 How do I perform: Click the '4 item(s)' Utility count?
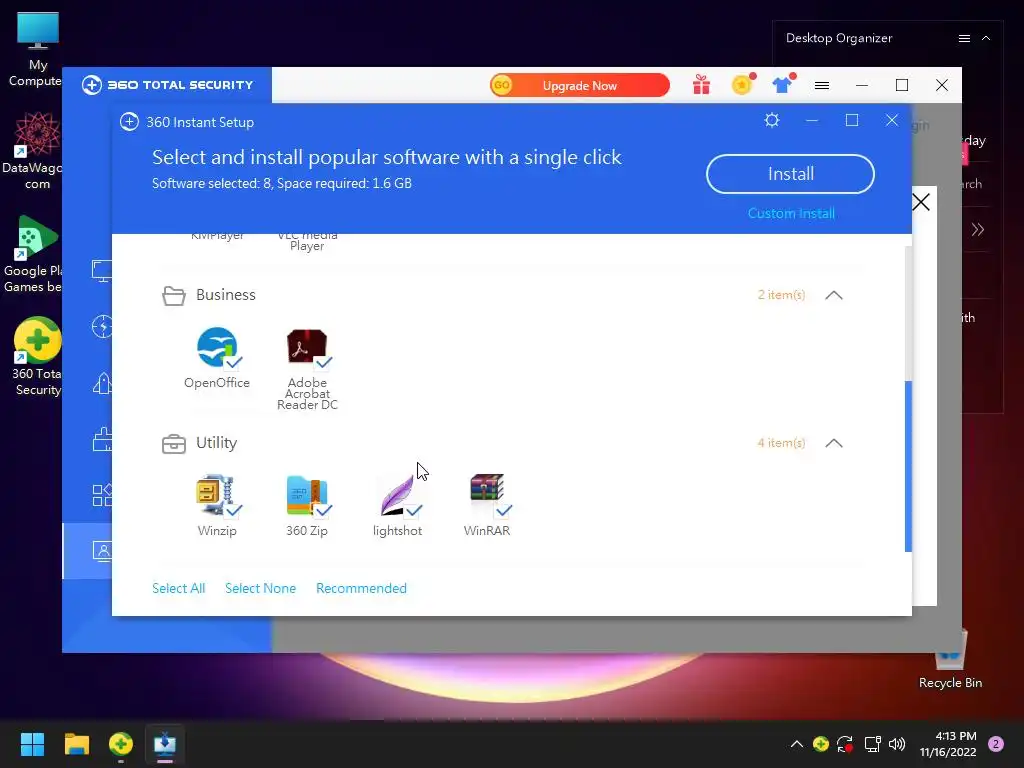click(781, 443)
